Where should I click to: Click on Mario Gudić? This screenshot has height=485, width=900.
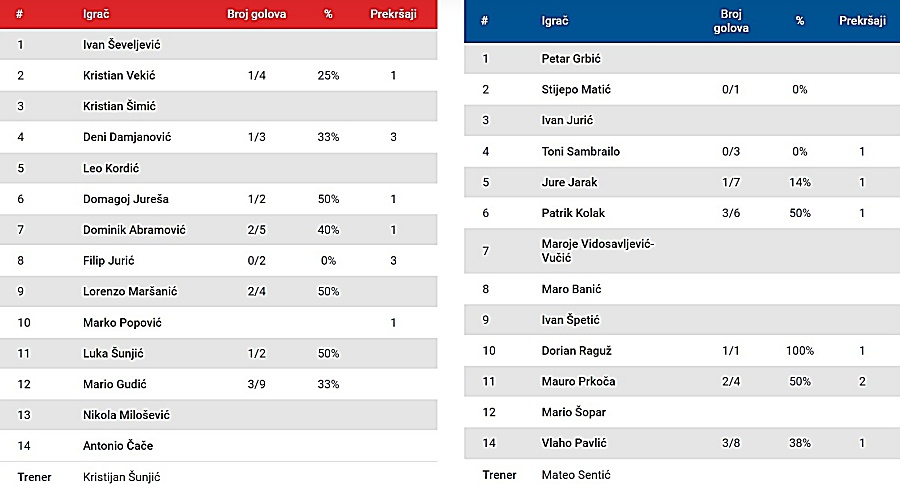point(114,384)
